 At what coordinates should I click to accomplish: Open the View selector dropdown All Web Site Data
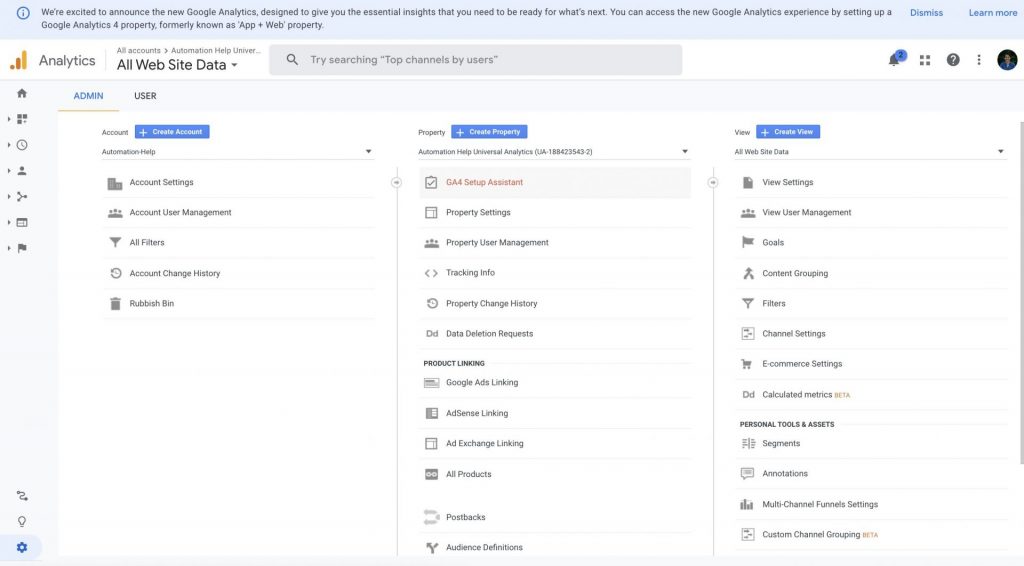[870, 151]
